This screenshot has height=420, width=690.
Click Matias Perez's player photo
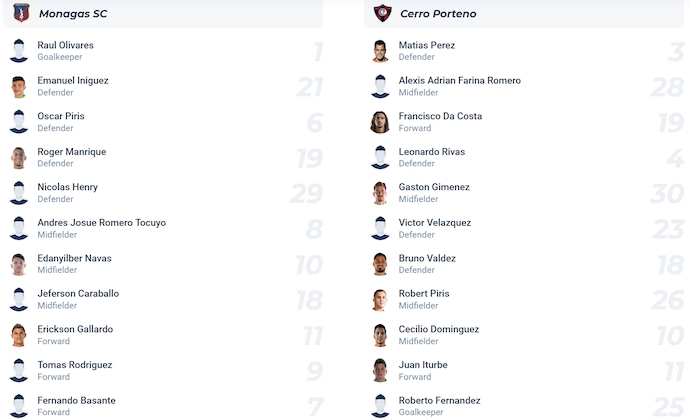click(x=380, y=51)
